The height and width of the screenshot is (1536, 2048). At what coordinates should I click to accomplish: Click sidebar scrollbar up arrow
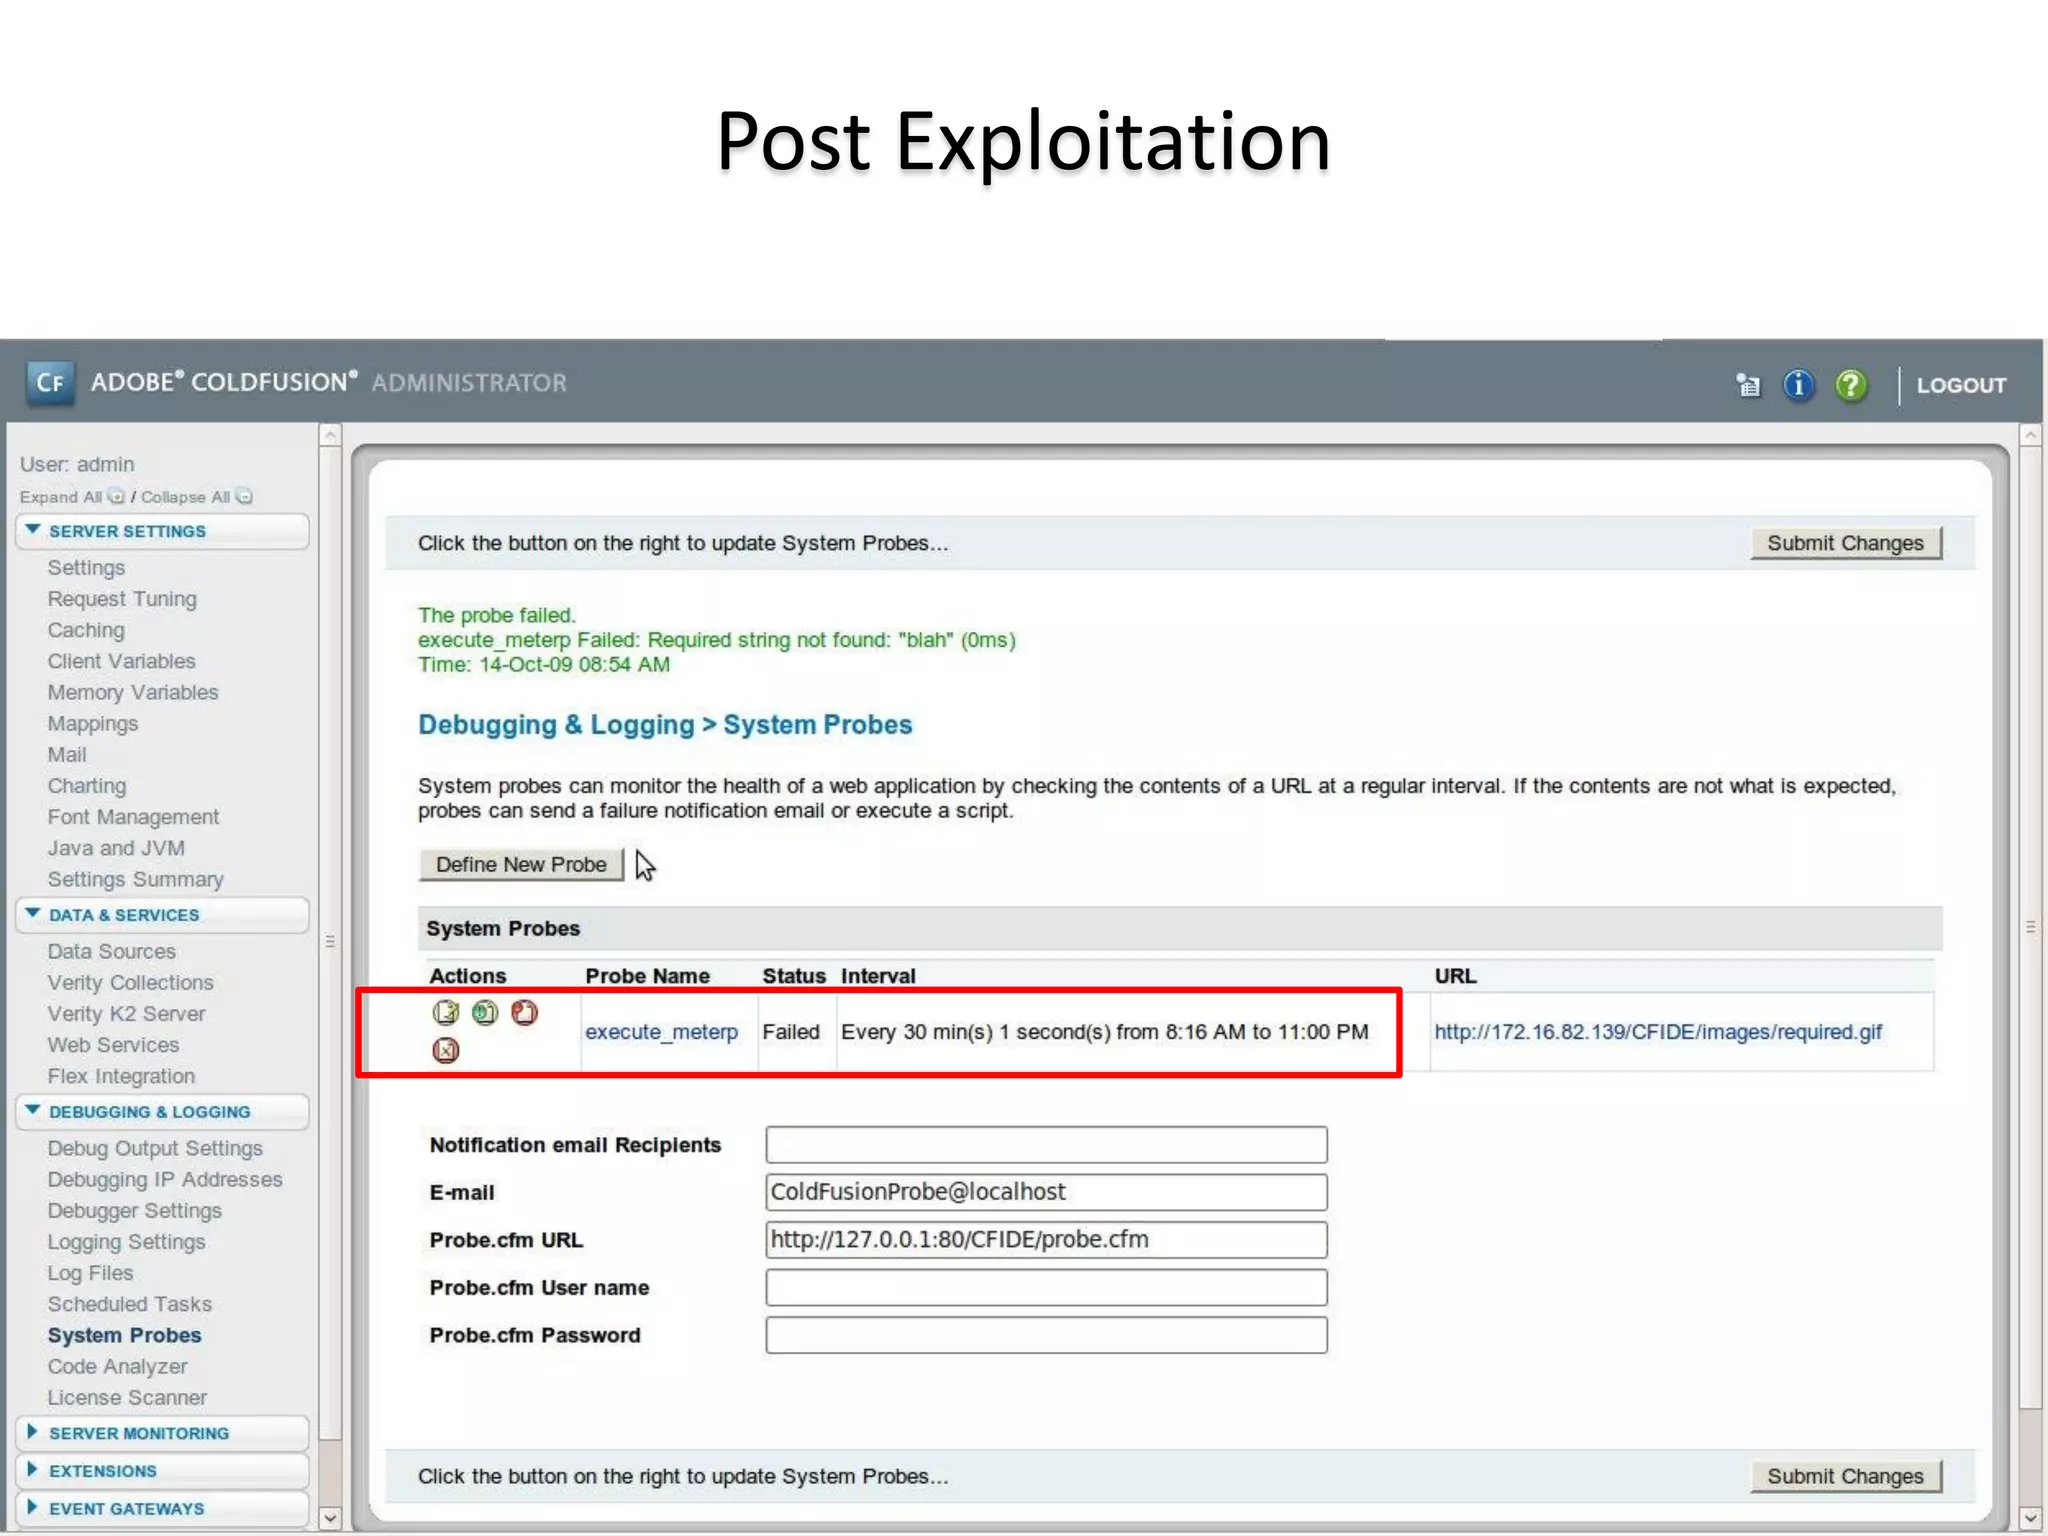pos(330,435)
